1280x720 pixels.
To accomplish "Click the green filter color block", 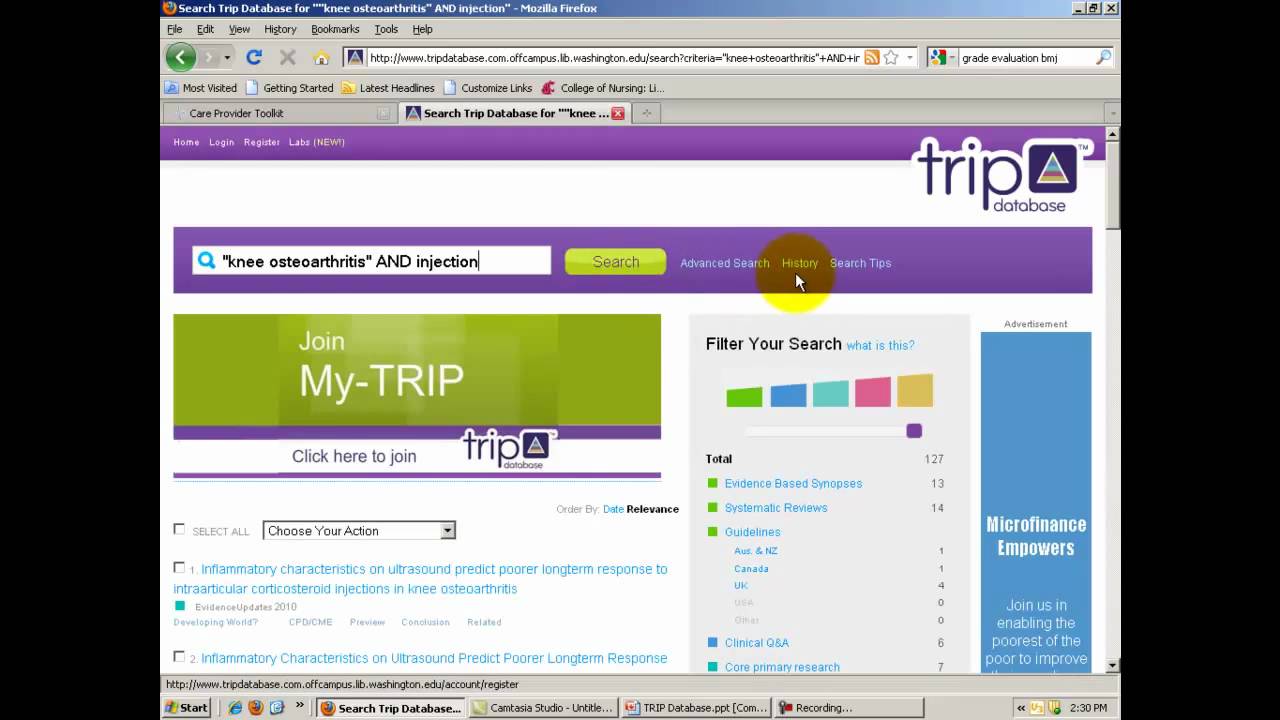I will click(744, 398).
